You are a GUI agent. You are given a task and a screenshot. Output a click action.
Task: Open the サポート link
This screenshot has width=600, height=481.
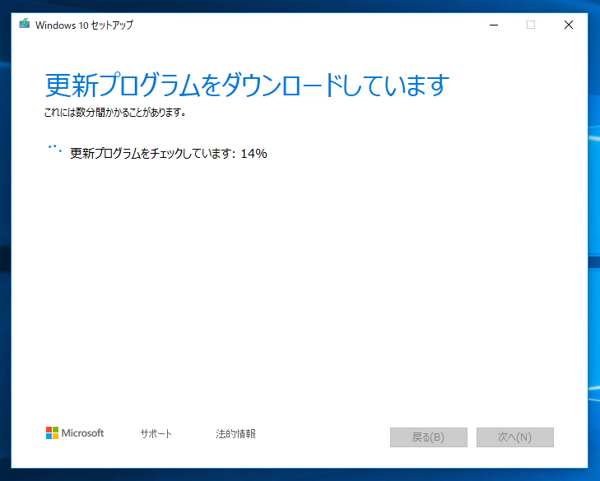[156, 434]
